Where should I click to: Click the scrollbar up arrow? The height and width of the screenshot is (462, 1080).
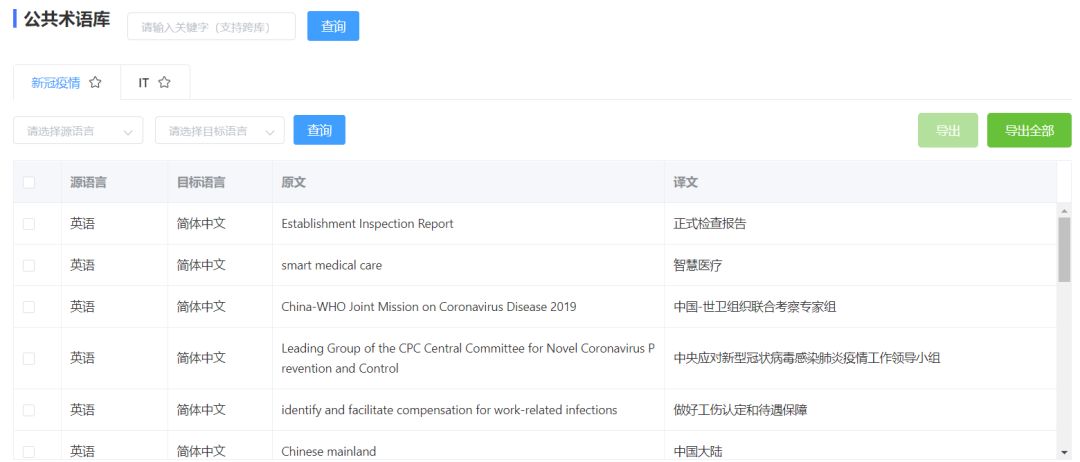(x=1064, y=210)
